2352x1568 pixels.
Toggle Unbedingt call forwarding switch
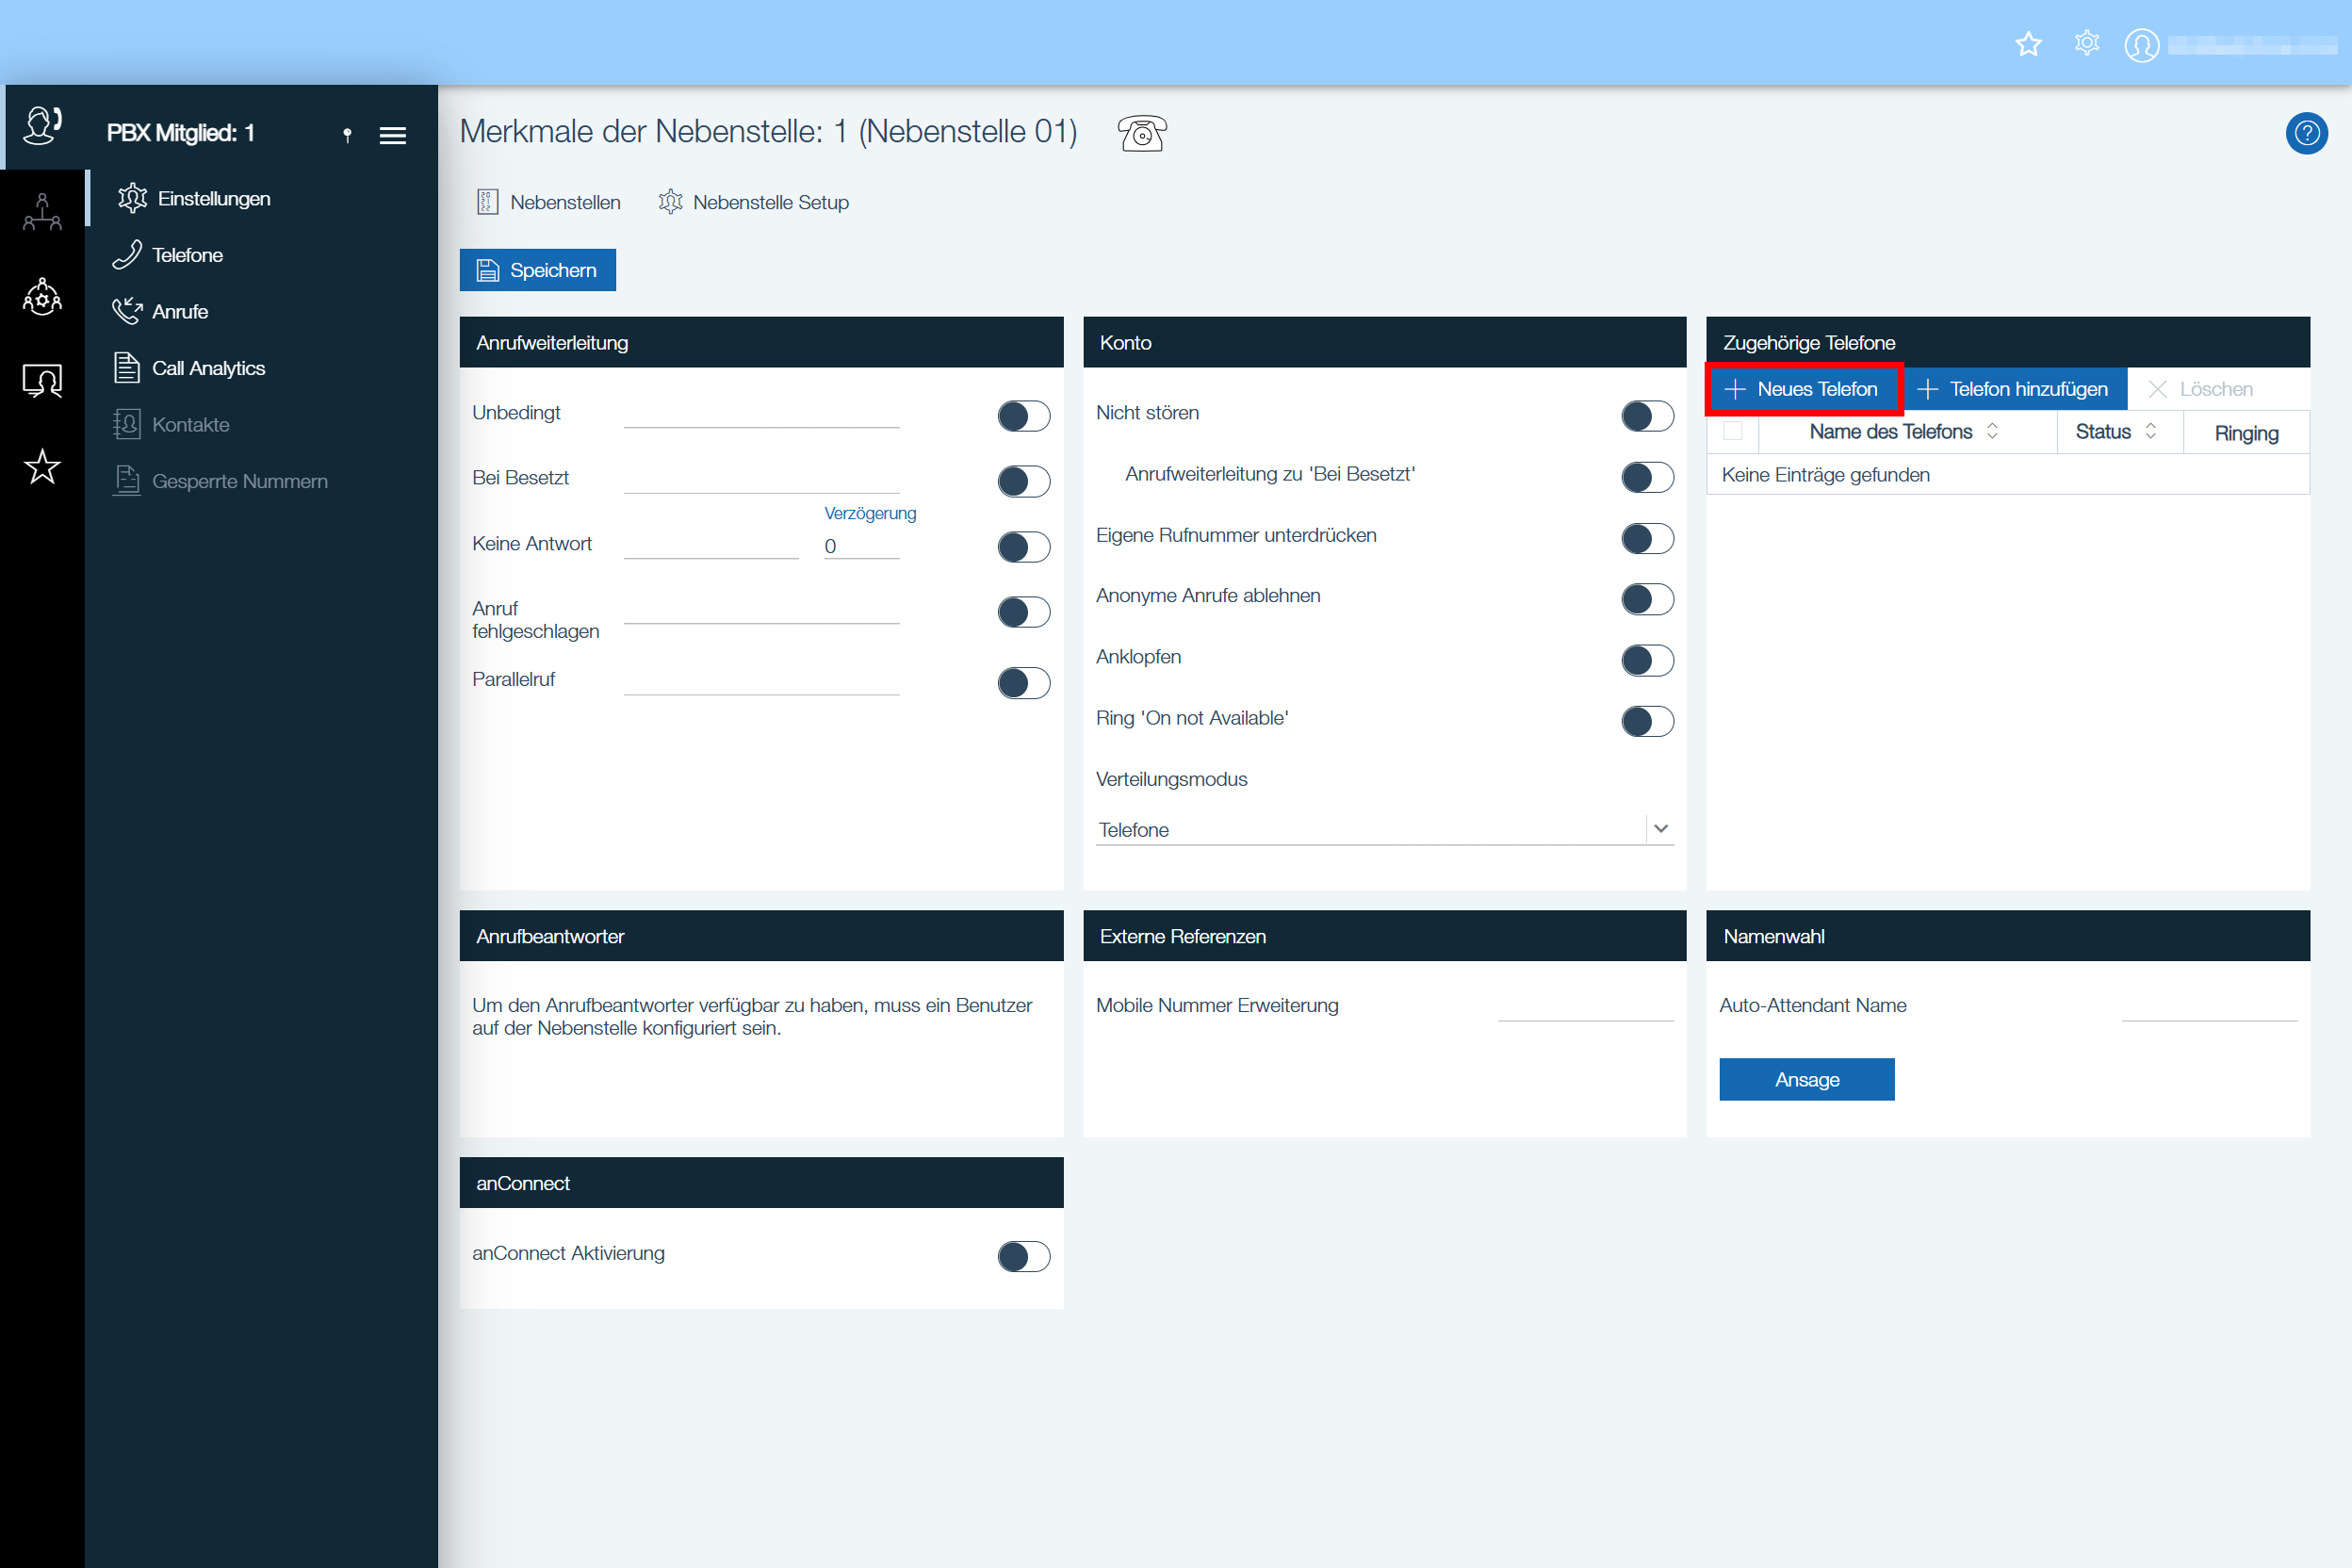1024,416
